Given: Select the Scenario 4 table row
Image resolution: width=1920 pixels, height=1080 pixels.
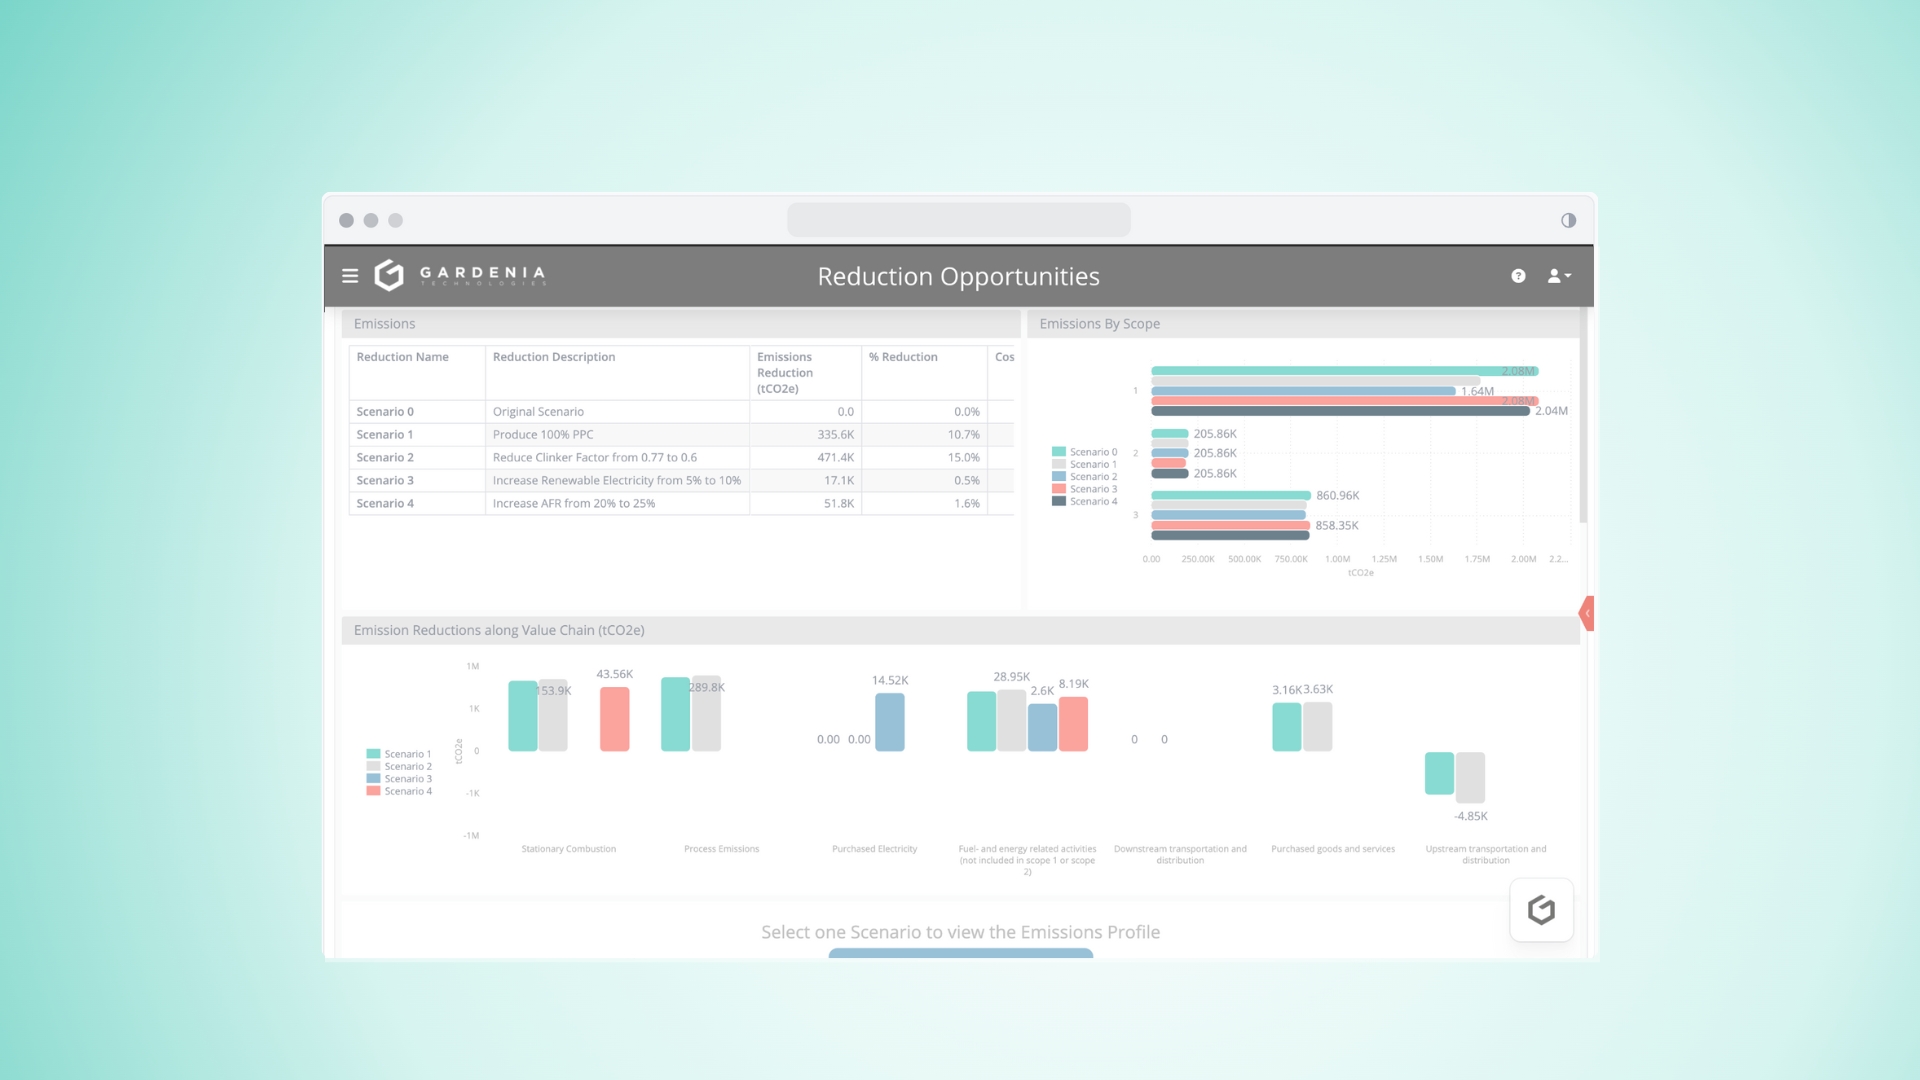Looking at the screenshot, I should tap(681, 504).
